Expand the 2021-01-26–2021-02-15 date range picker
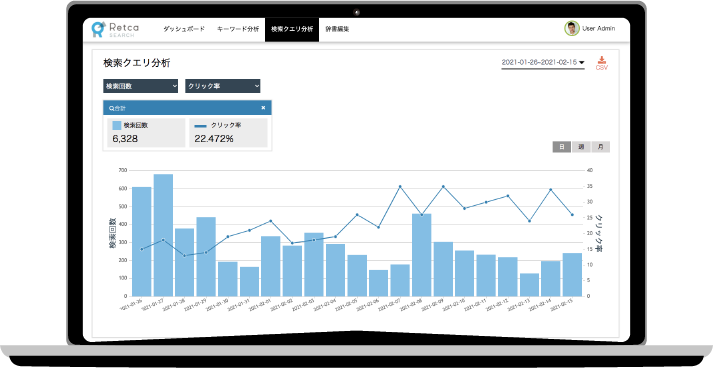 point(543,63)
